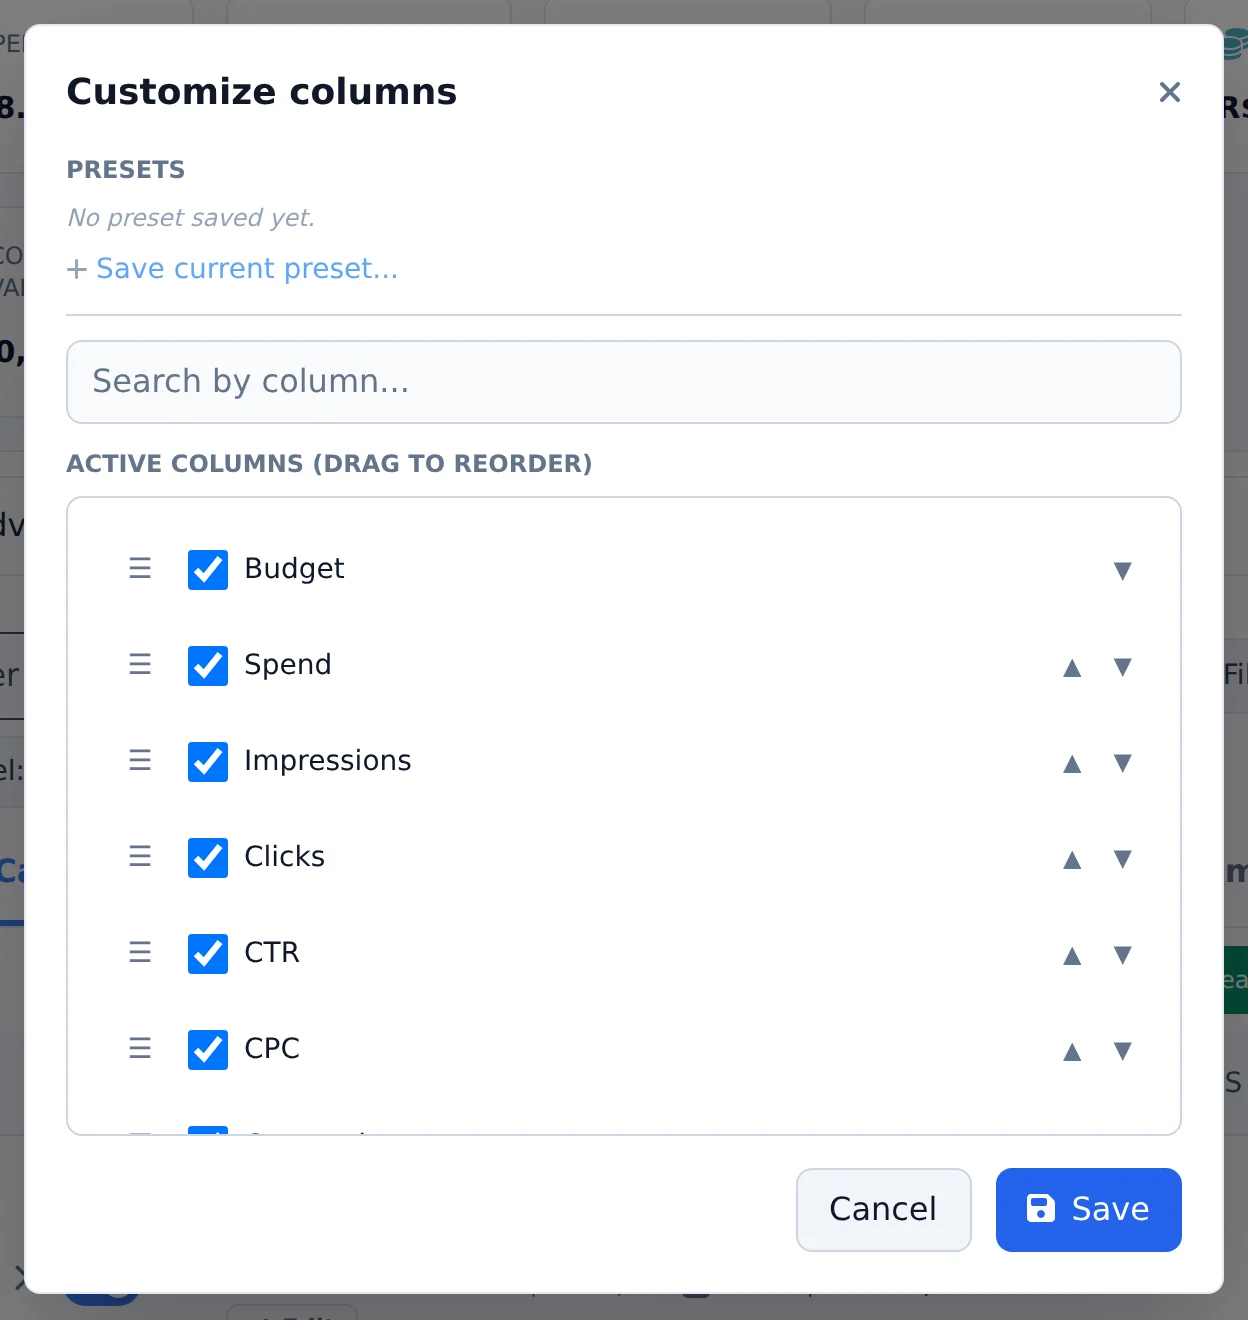Move CTR column down
Image resolution: width=1248 pixels, height=1320 pixels.
tap(1122, 954)
